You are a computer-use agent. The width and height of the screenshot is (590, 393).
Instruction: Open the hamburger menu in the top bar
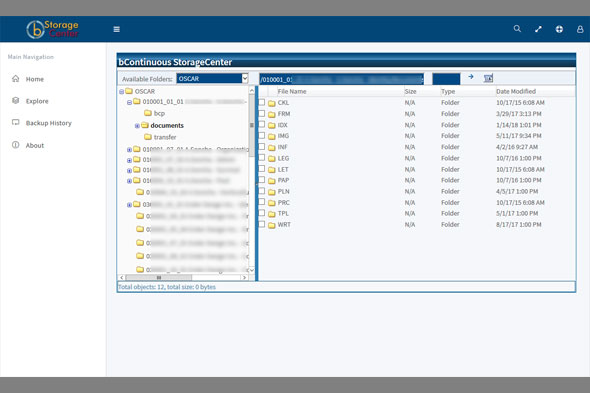tap(117, 29)
